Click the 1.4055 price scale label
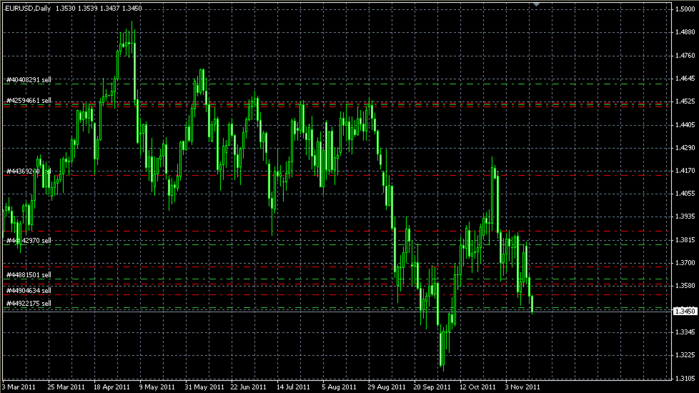Screen dimensions: 699x393 coord(685,193)
